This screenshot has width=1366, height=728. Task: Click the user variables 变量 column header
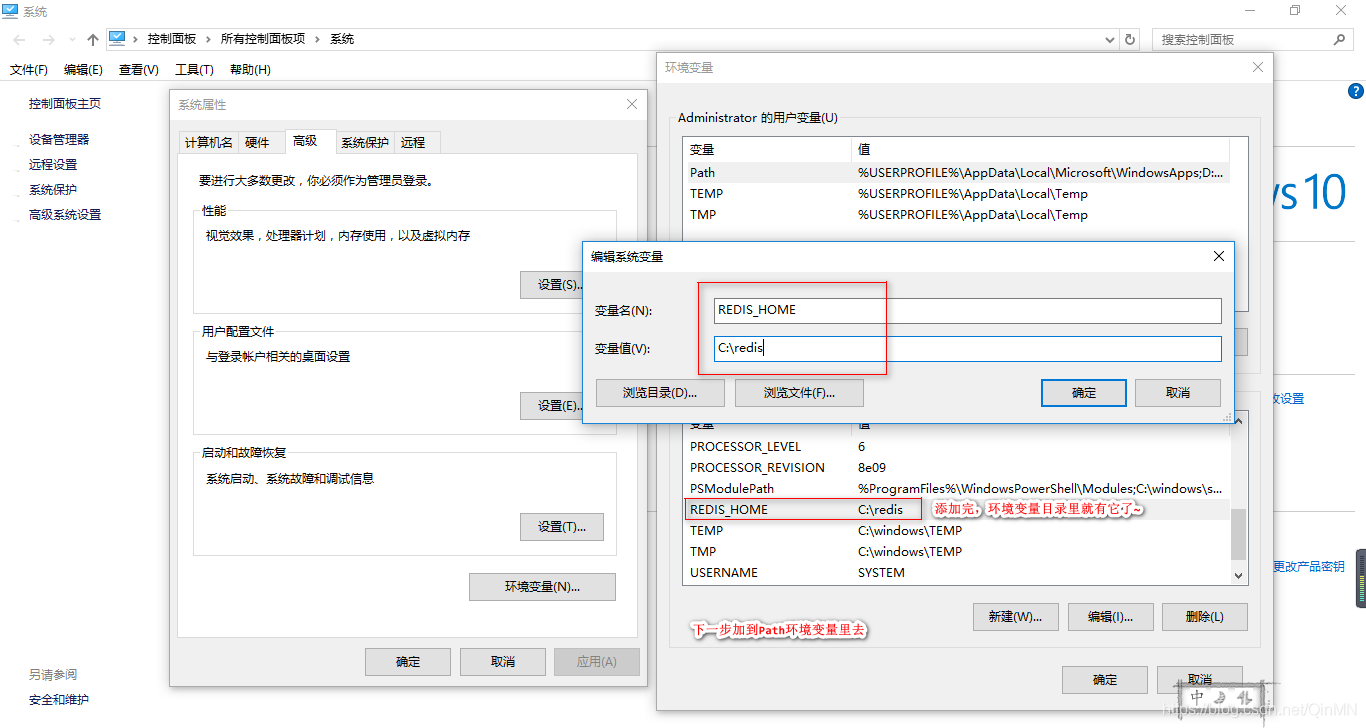click(768, 150)
